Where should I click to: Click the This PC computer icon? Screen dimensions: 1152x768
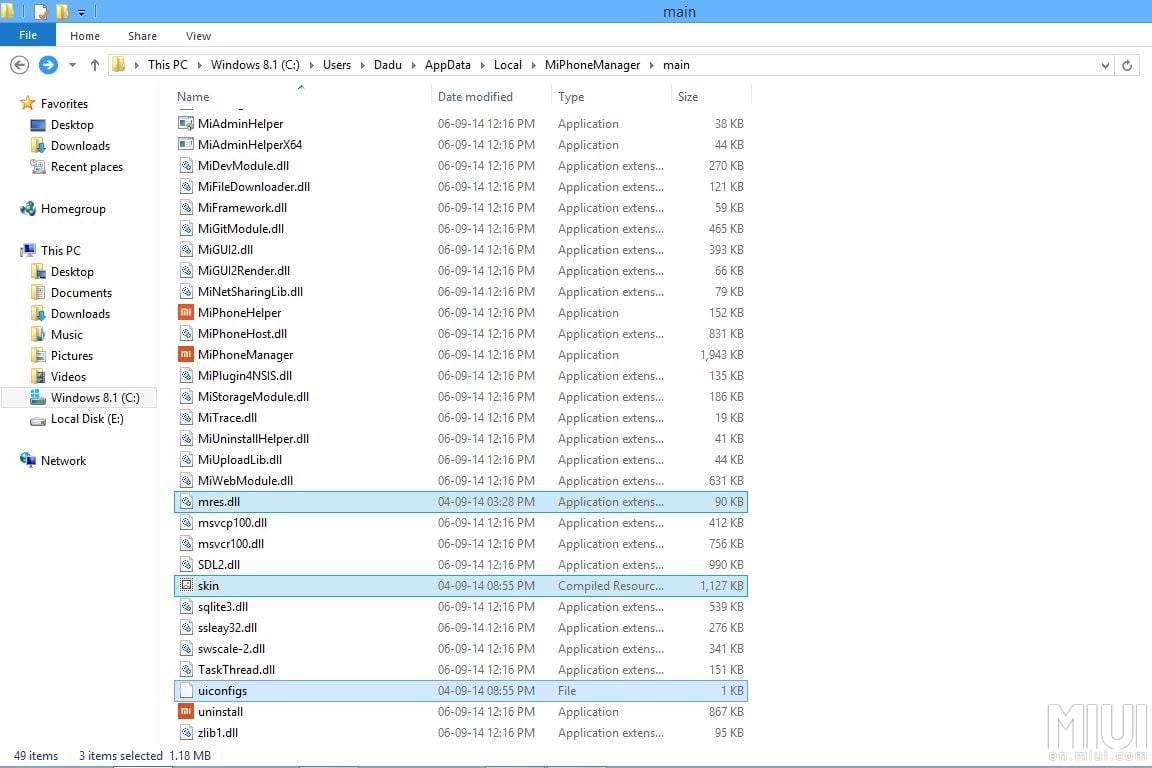[28, 250]
